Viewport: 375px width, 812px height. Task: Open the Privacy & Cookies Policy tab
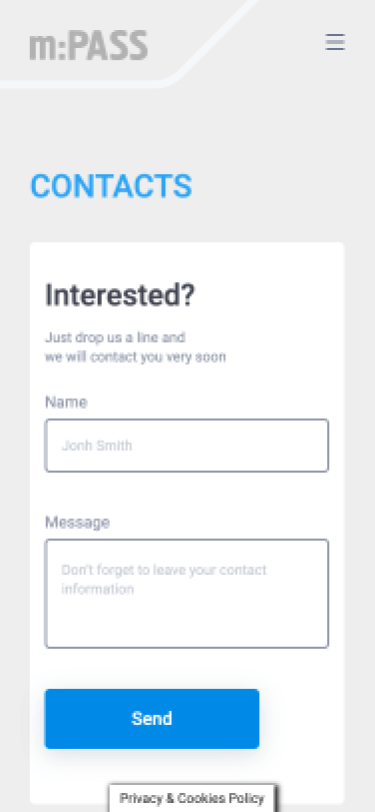(192, 798)
